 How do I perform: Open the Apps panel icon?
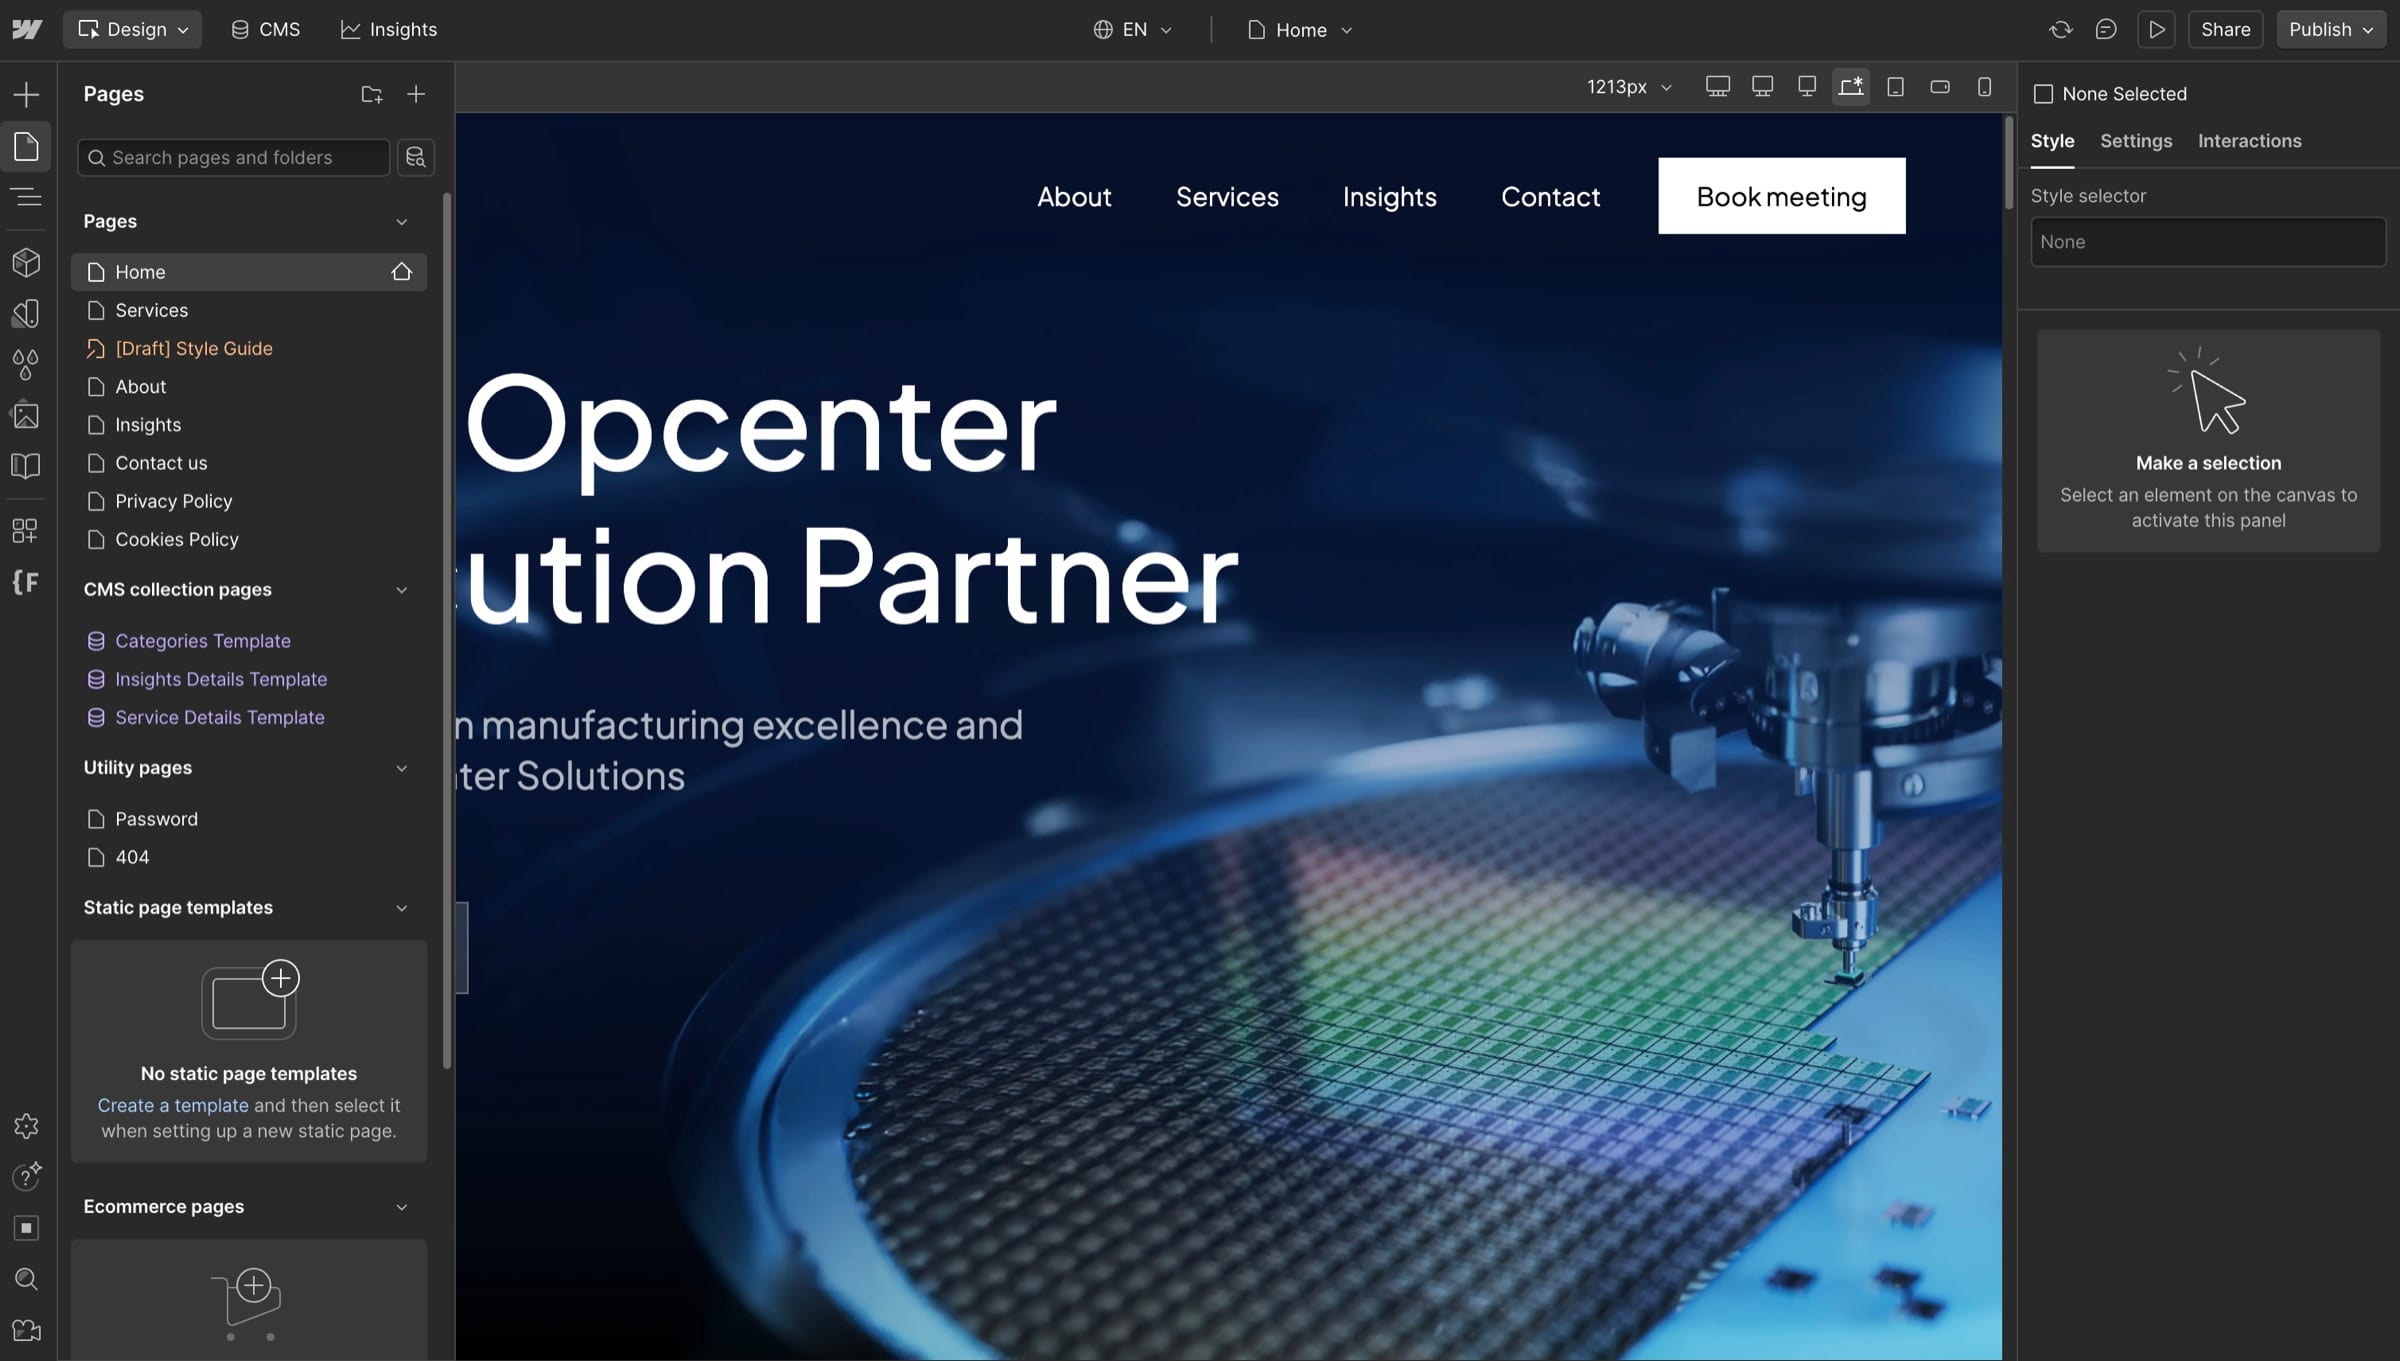[x=26, y=530]
